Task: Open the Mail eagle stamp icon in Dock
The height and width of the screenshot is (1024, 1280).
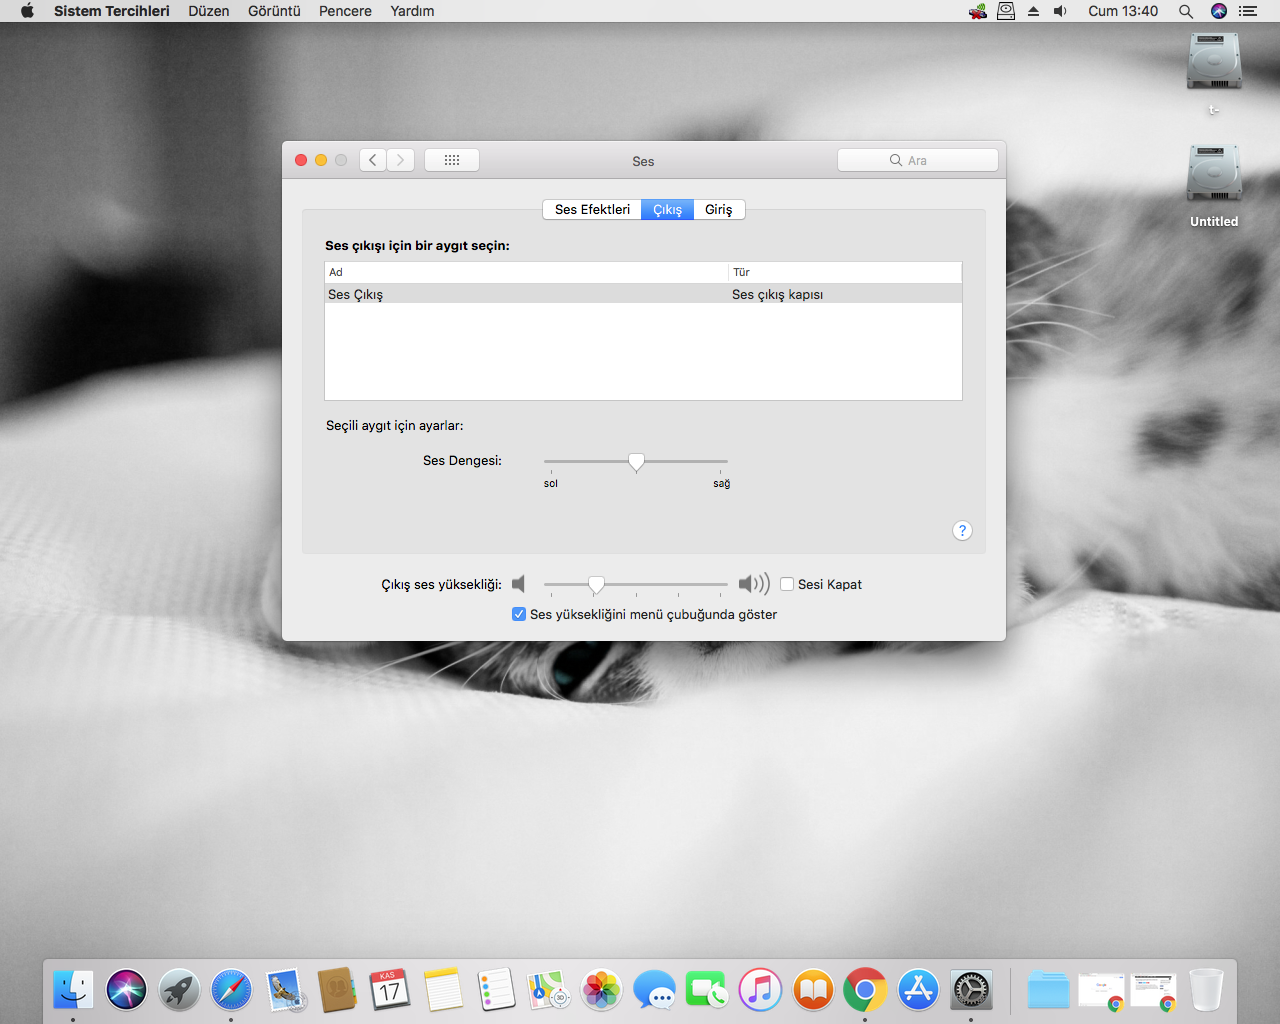Action: click(285, 990)
